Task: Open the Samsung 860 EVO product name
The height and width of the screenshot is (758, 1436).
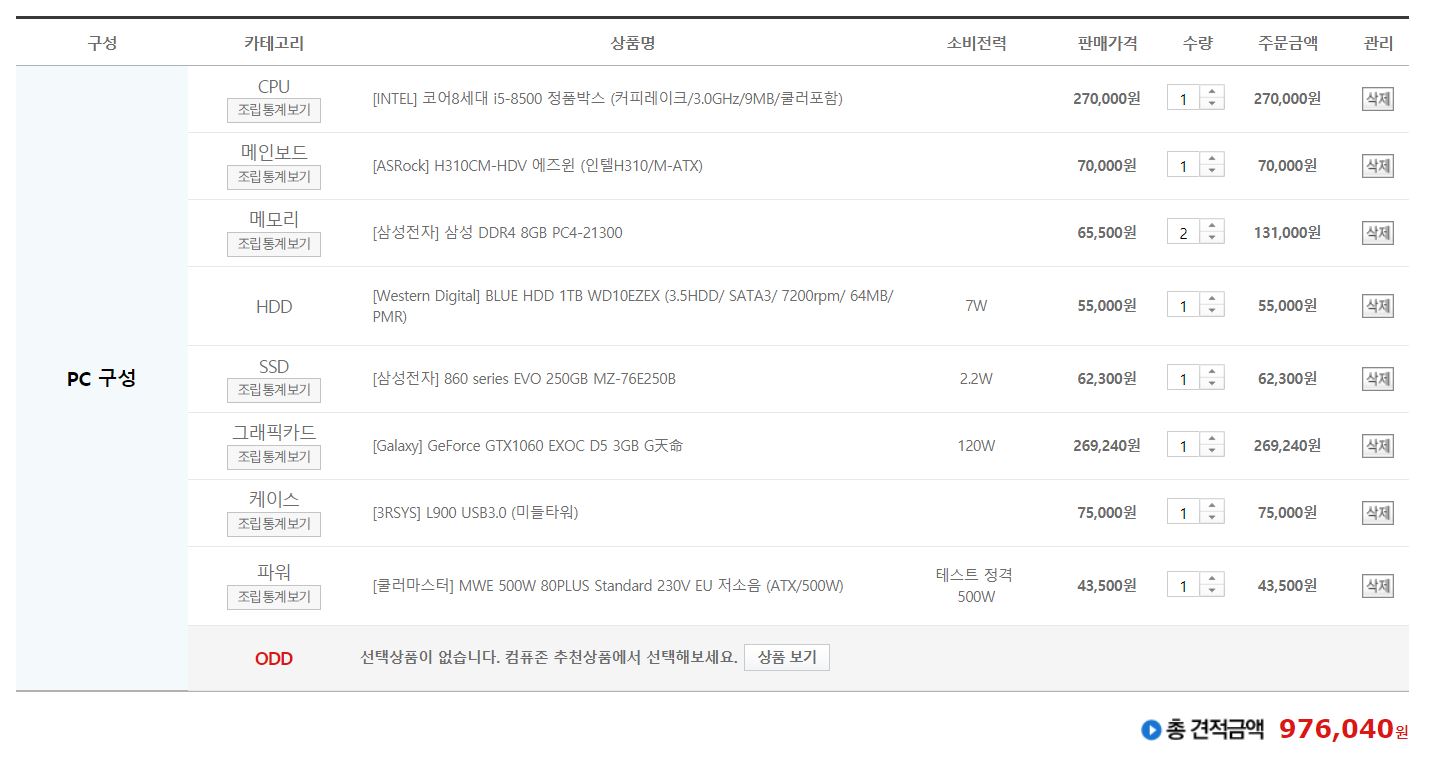Action: pyautogui.click(x=524, y=379)
